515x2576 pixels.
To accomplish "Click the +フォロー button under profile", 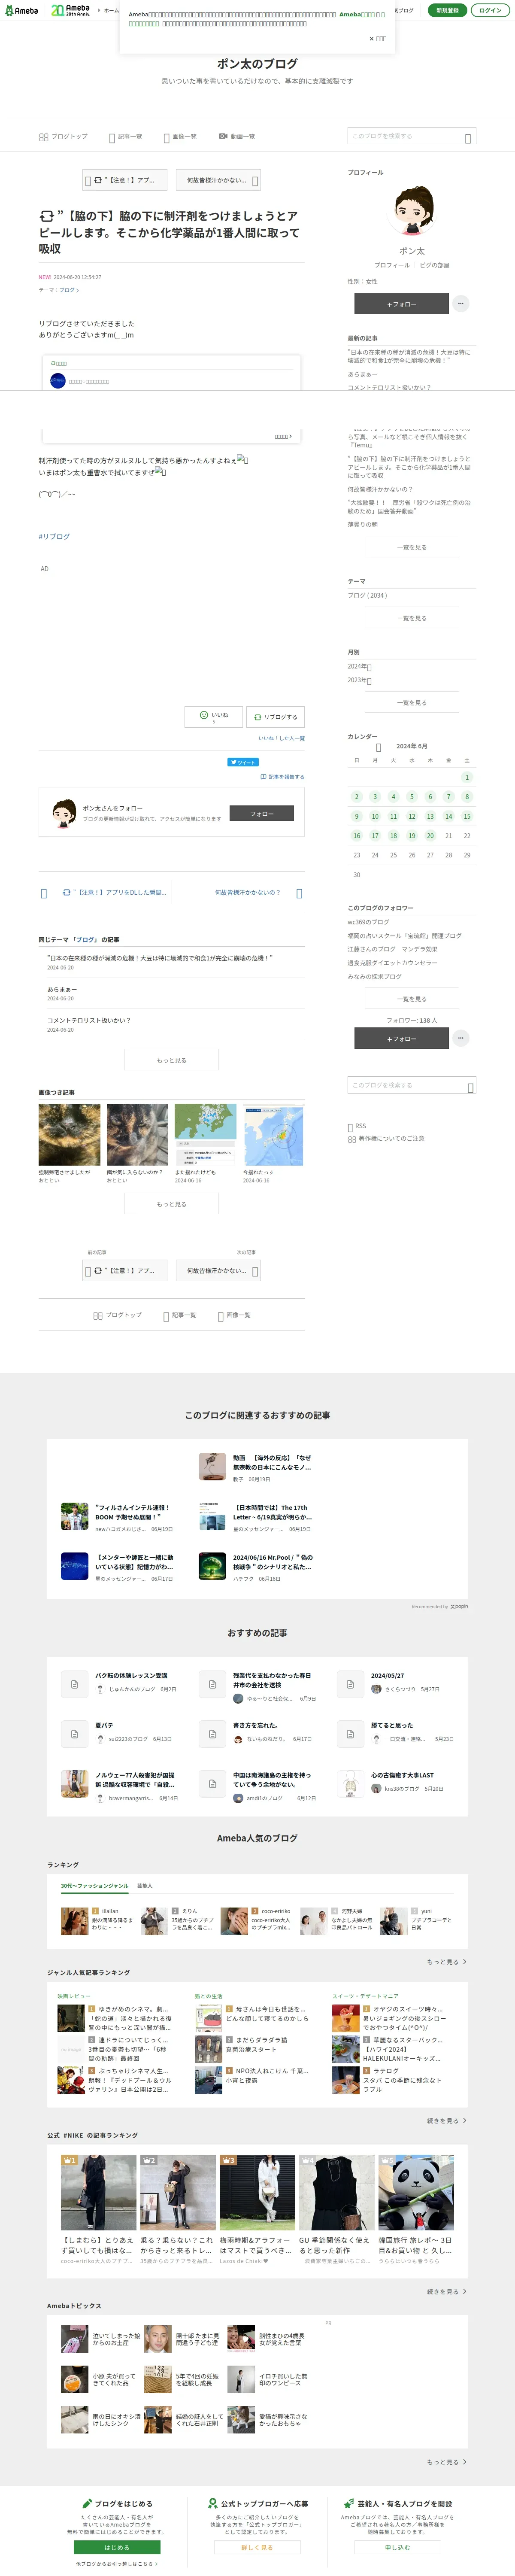I will pyautogui.click(x=401, y=304).
